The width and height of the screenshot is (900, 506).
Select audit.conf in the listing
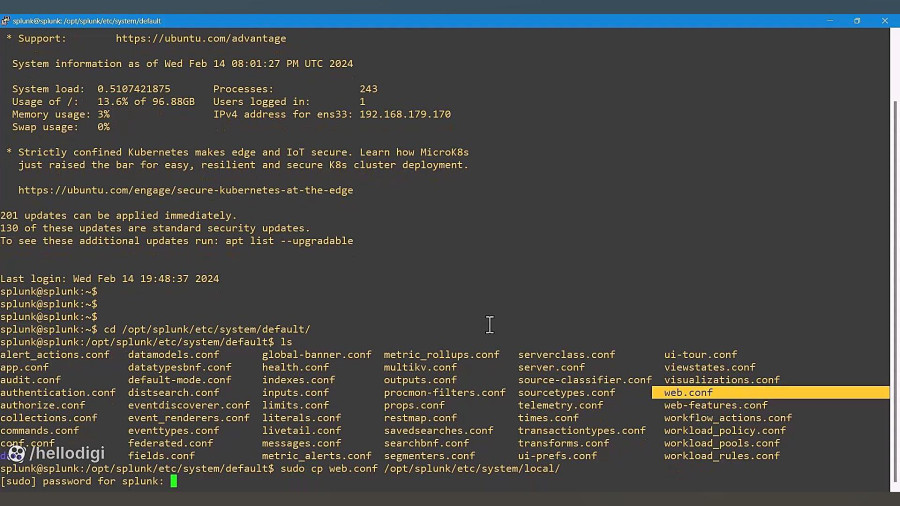tap(30, 380)
